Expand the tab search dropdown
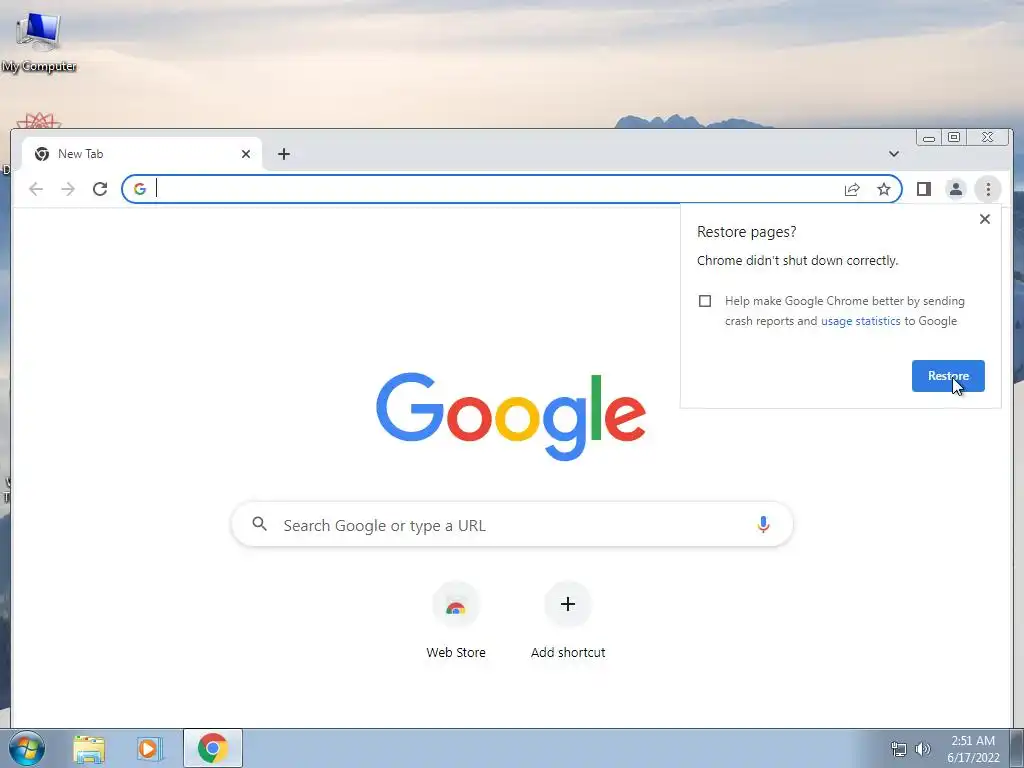The height and width of the screenshot is (768, 1024). [893, 154]
